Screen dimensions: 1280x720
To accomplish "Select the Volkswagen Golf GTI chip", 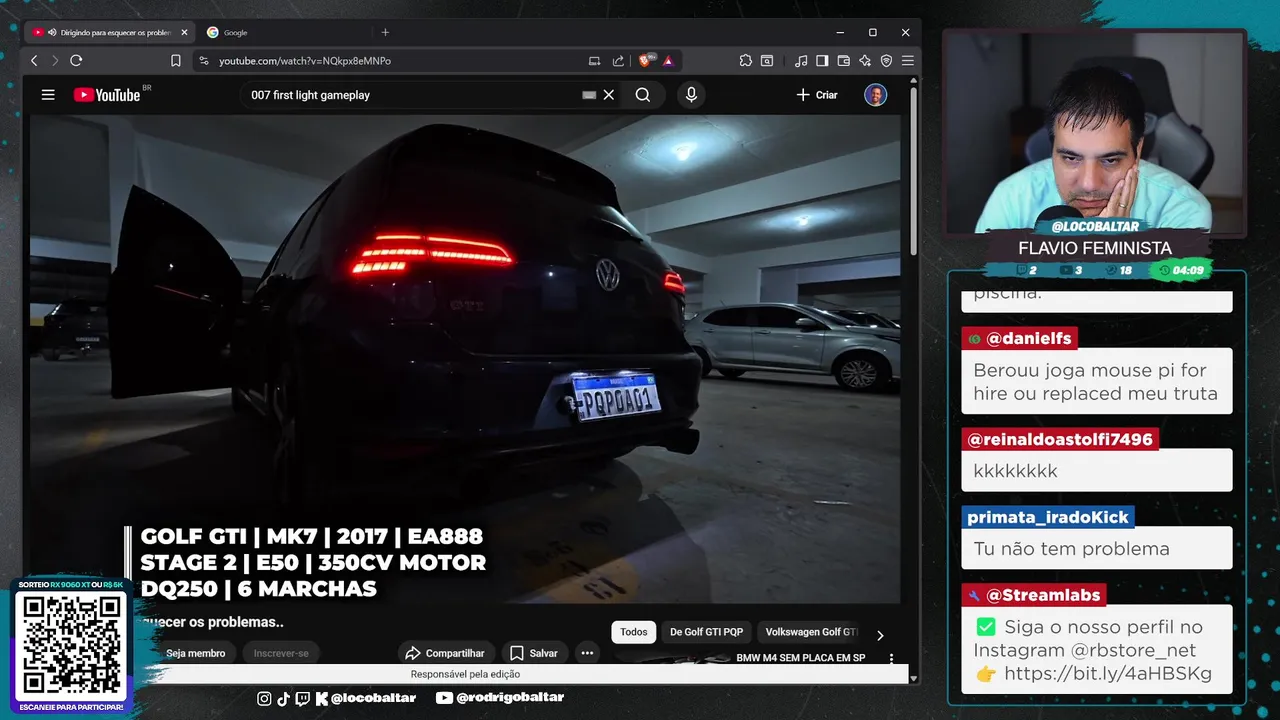I will (x=811, y=632).
